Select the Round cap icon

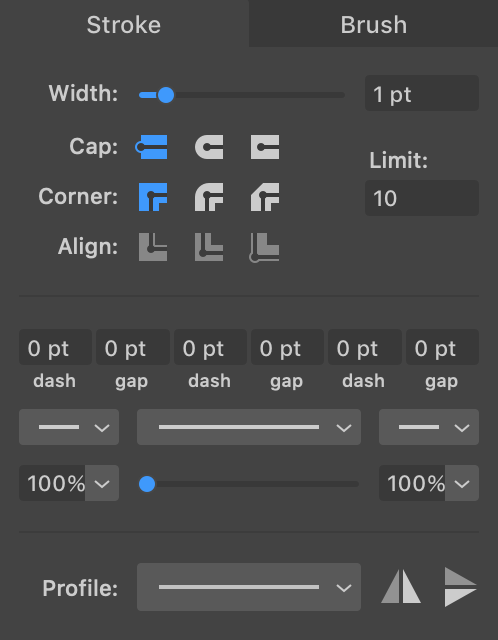209,147
